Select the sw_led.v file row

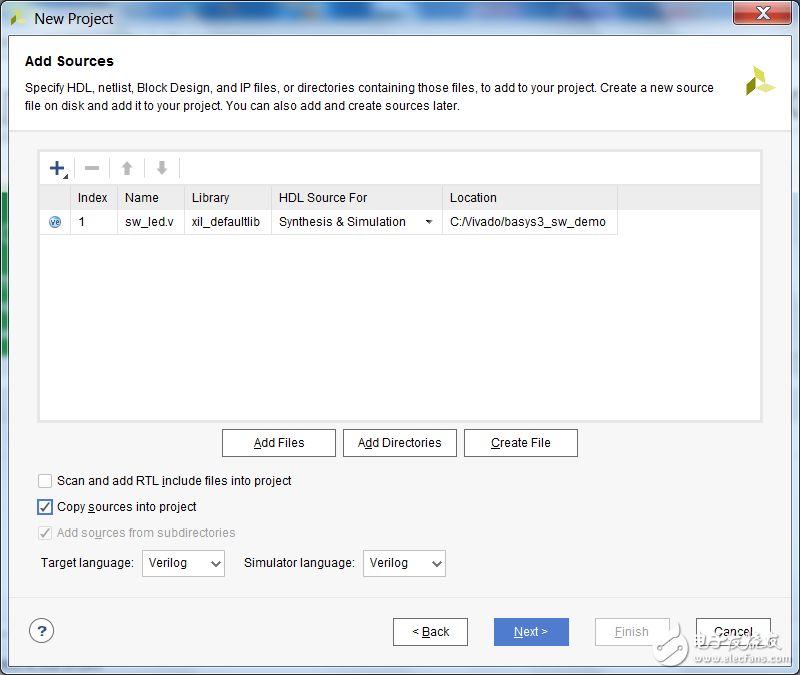pos(150,222)
